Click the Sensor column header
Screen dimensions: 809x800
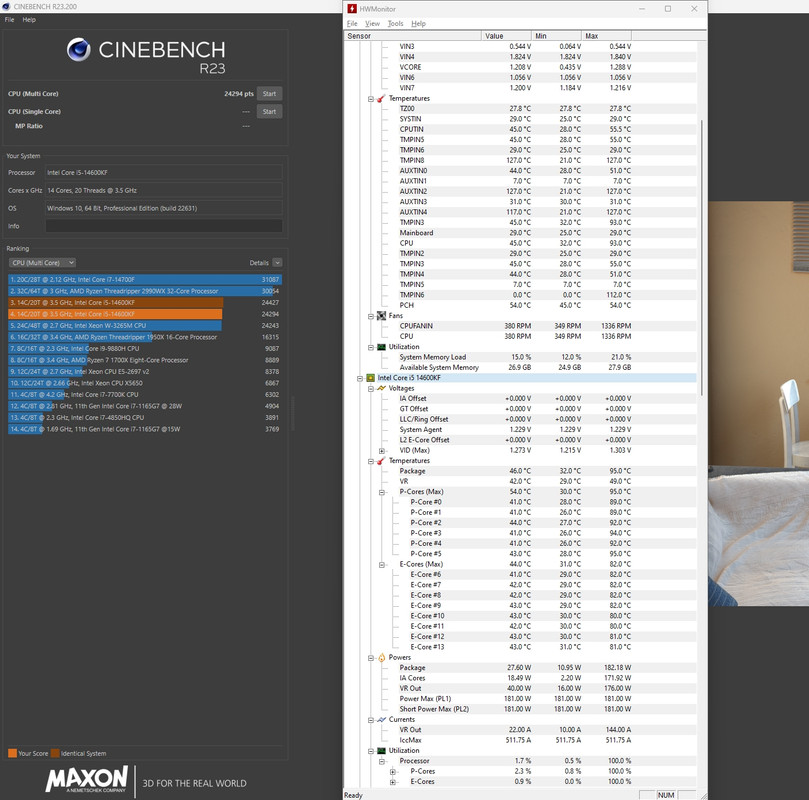click(x=413, y=36)
